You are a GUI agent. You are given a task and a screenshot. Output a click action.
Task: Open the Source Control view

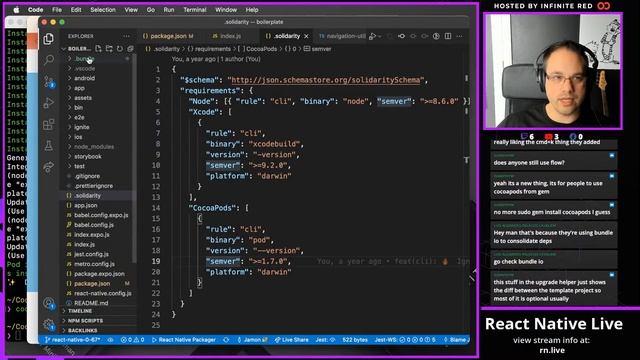click(x=49, y=81)
